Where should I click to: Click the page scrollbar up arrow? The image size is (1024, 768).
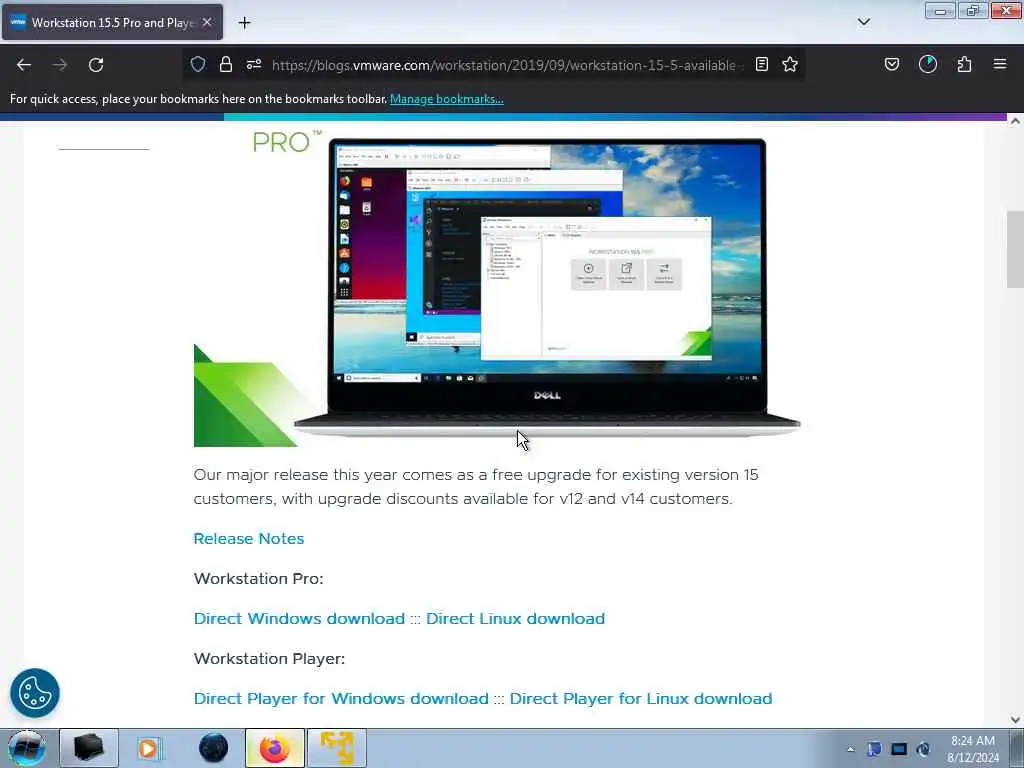pyautogui.click(x=1015, y=121)
